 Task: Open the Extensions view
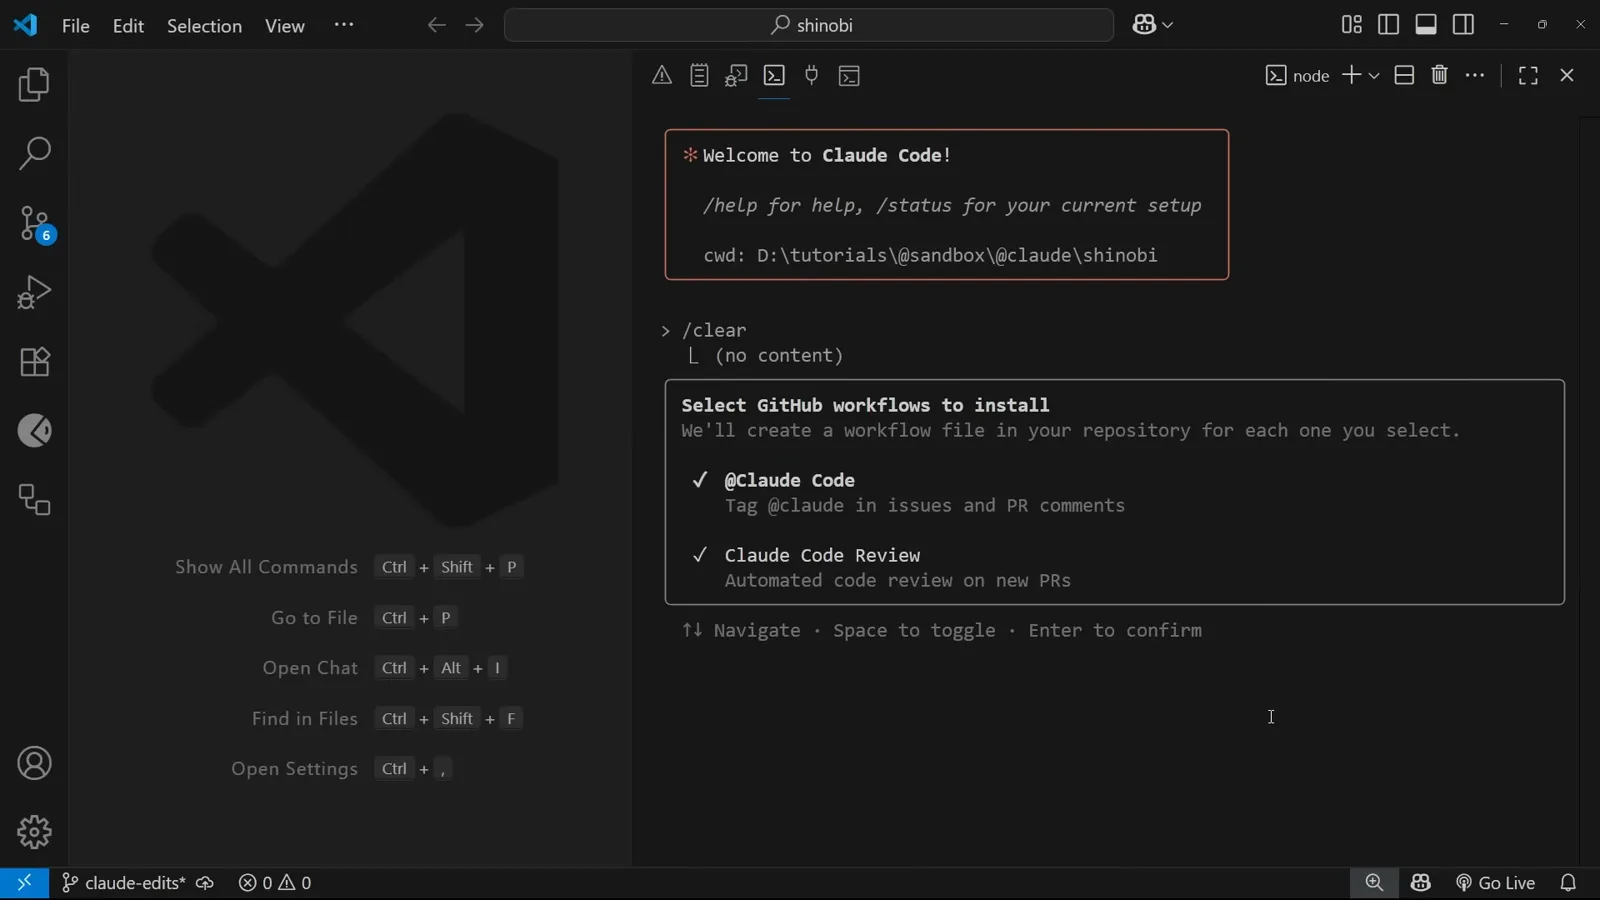(34, 362)
